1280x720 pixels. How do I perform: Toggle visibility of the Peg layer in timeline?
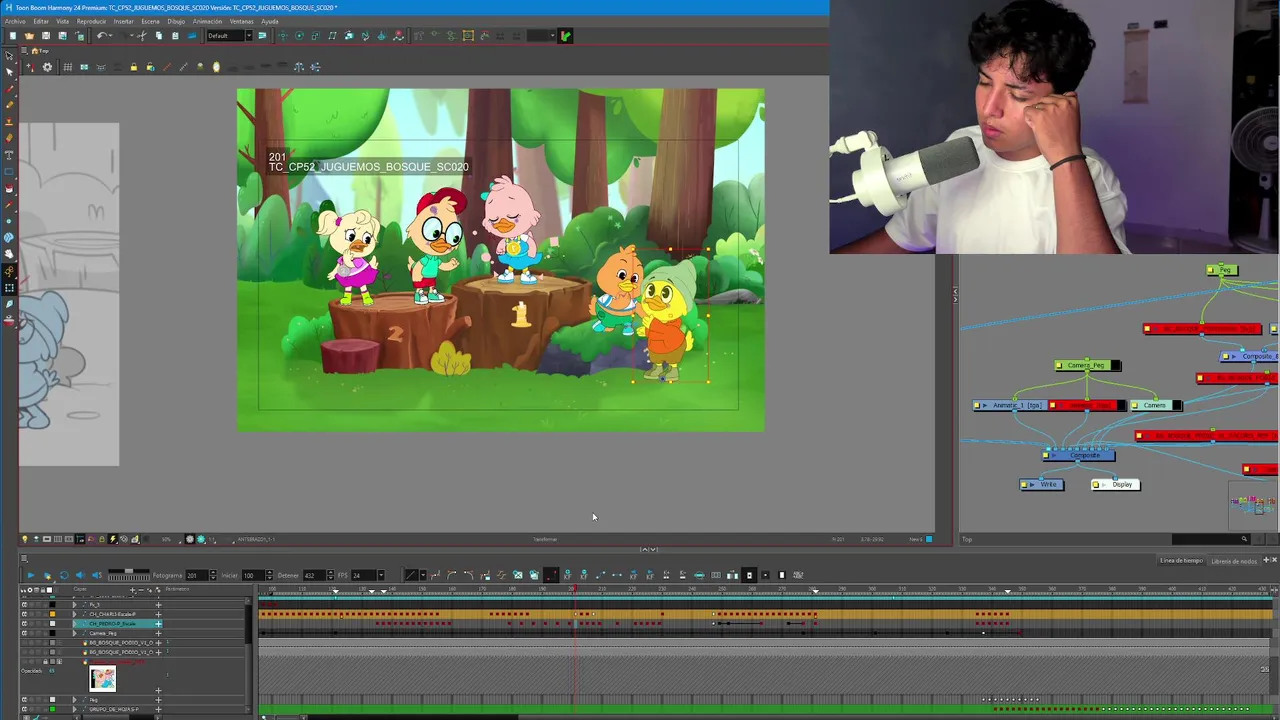pyautogui.click(x=24, y=700)
